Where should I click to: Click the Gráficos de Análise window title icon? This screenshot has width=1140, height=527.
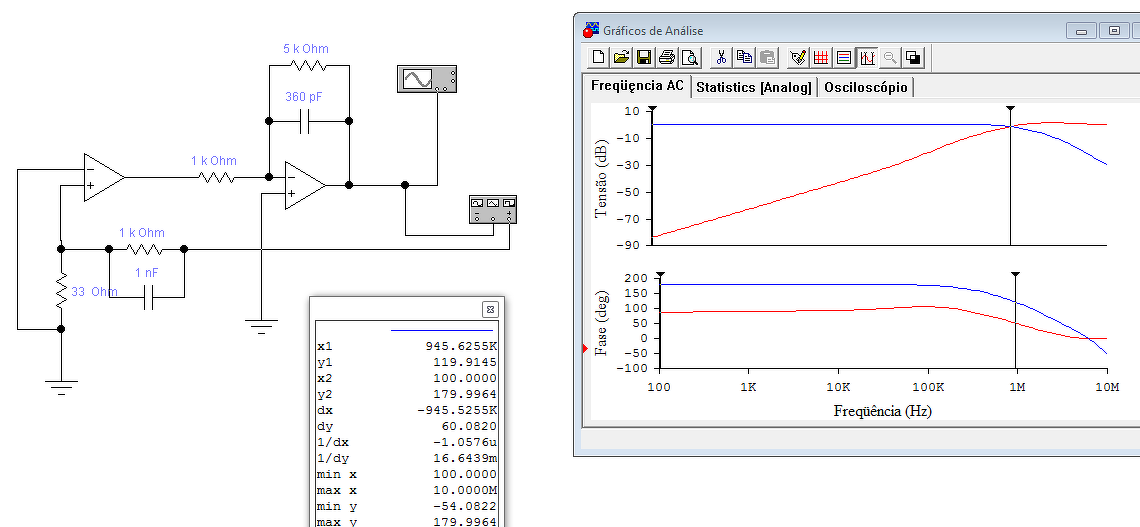[590, 31]
